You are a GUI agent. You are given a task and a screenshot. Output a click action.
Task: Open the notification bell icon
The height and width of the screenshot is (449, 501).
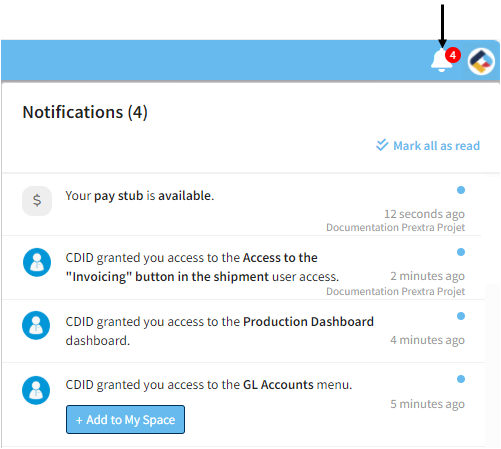point(441,61)
